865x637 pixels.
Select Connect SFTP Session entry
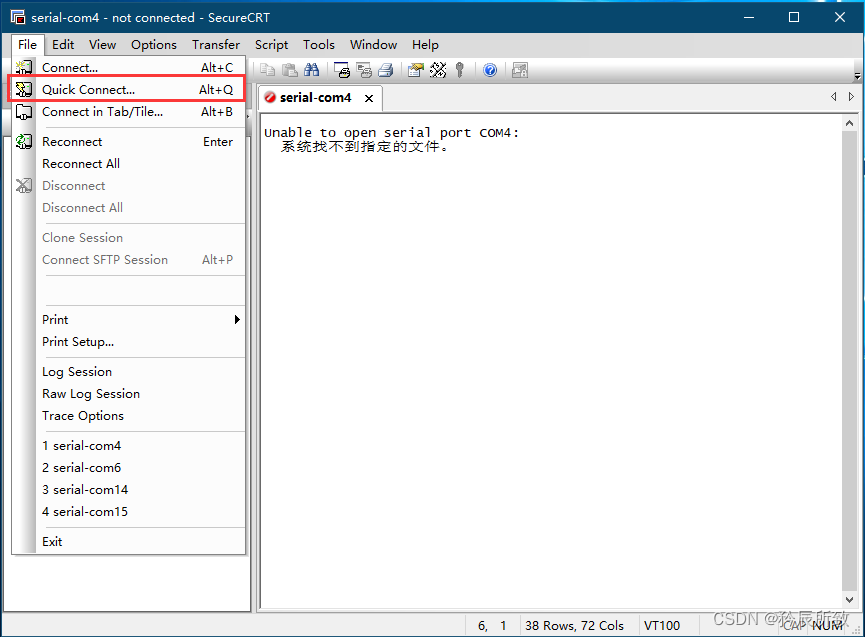pos(128,260)
